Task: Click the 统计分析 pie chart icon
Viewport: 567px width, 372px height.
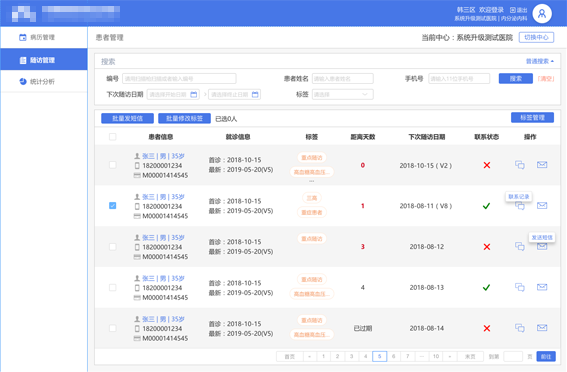Action: [x=23, y=81]
